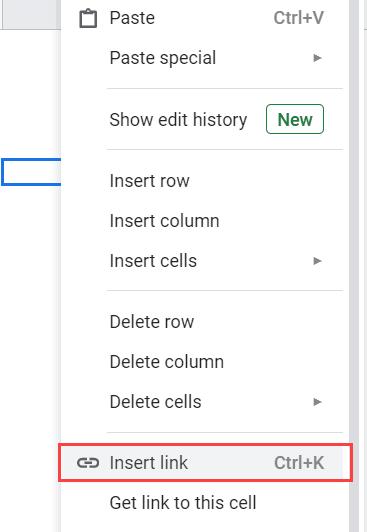Choose Delete column

point(205,362)
